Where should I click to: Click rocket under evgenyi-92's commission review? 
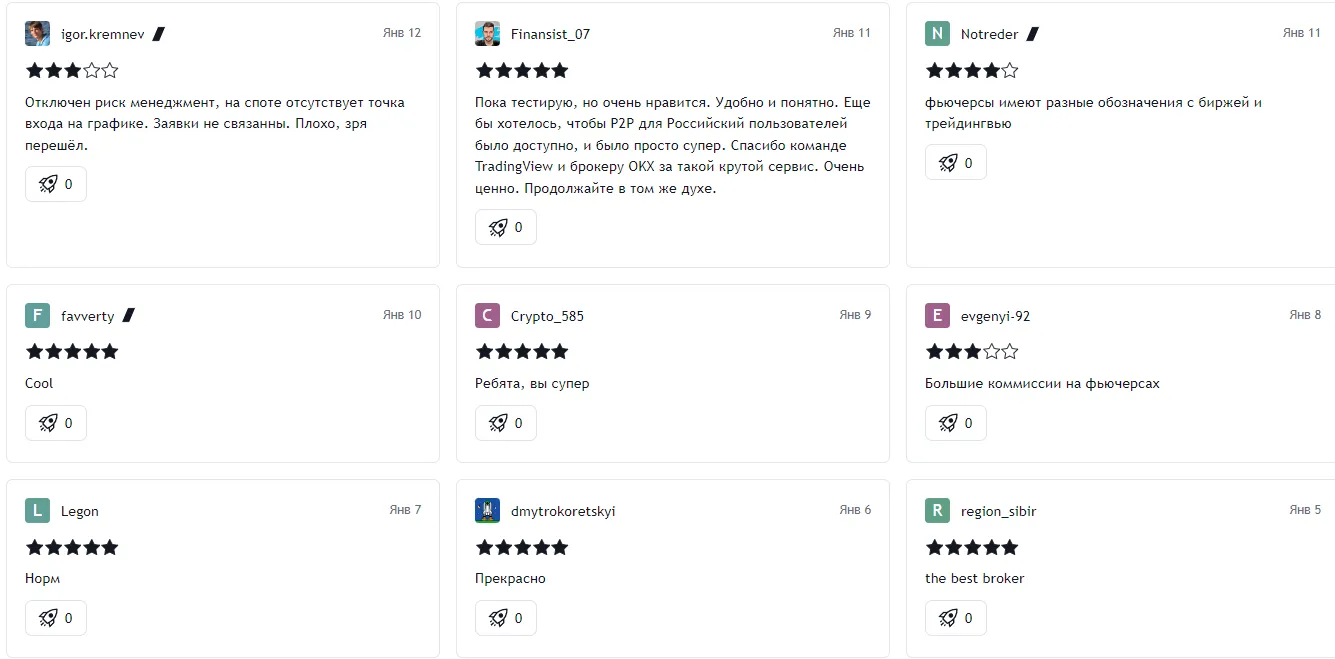tap(956, 423)
